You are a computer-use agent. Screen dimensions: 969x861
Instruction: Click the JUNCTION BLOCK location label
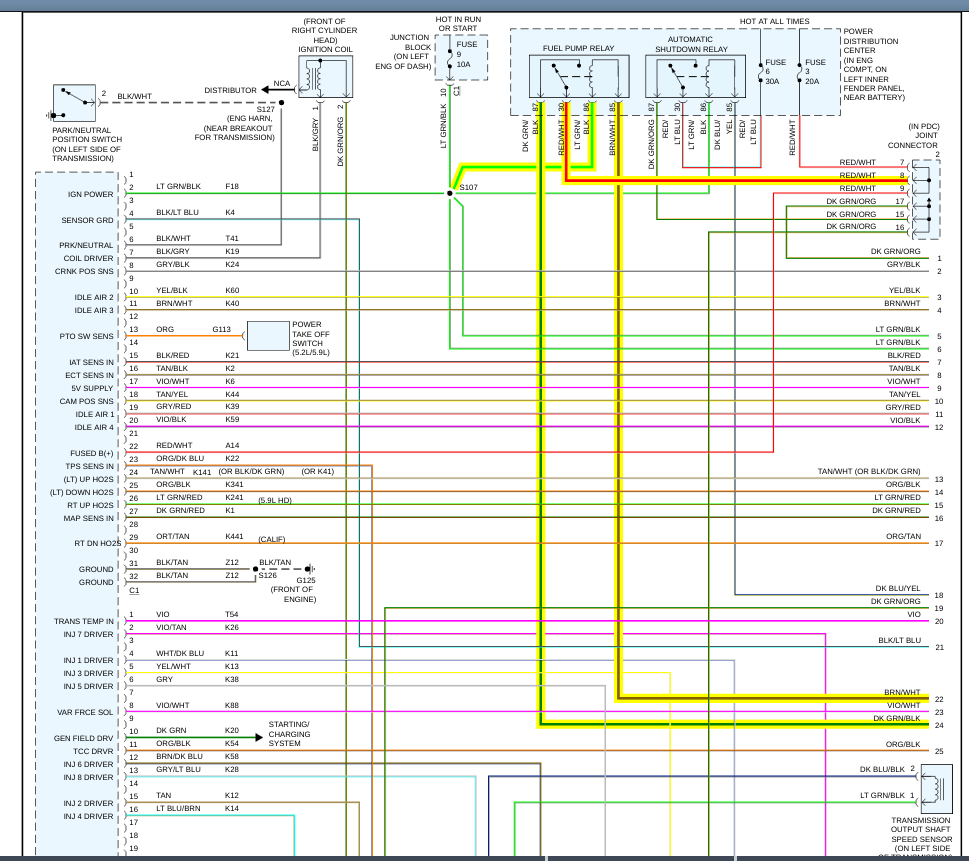click(x=403, y=51)
